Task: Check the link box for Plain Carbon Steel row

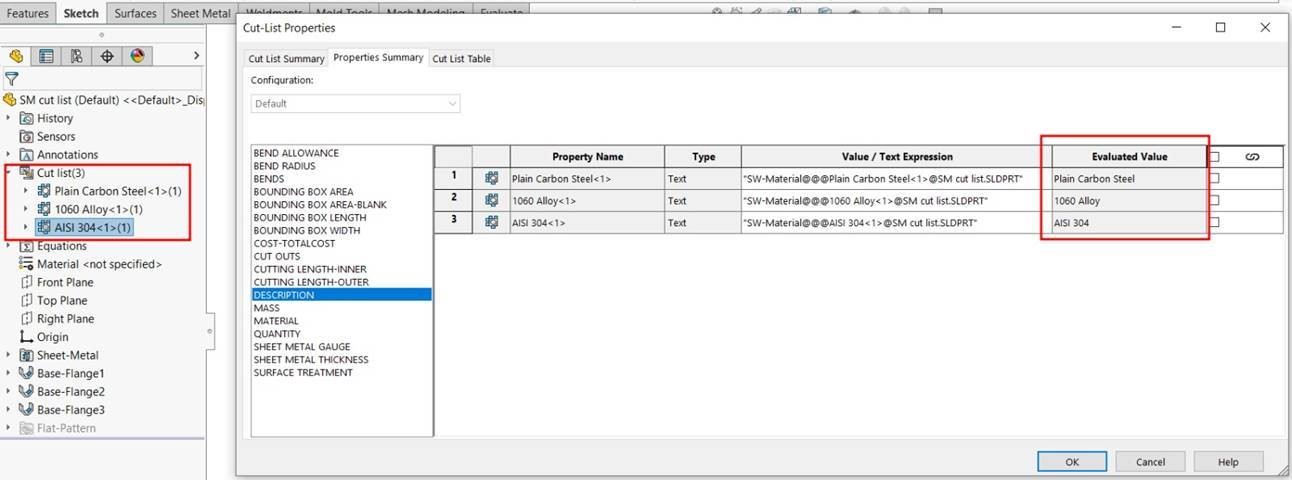Action: pos(1215,178)
